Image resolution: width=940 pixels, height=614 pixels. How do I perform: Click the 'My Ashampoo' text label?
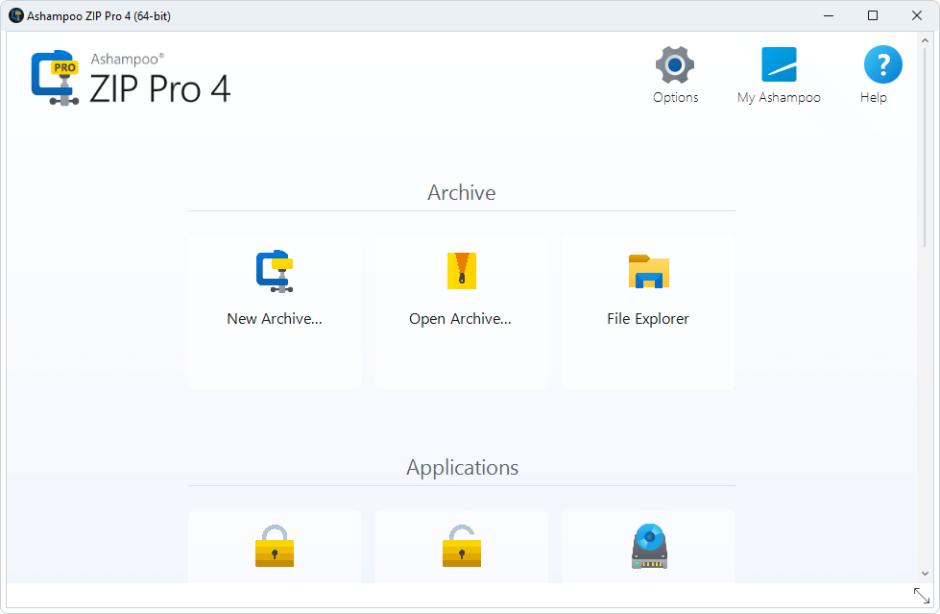[x=779, y=97]
